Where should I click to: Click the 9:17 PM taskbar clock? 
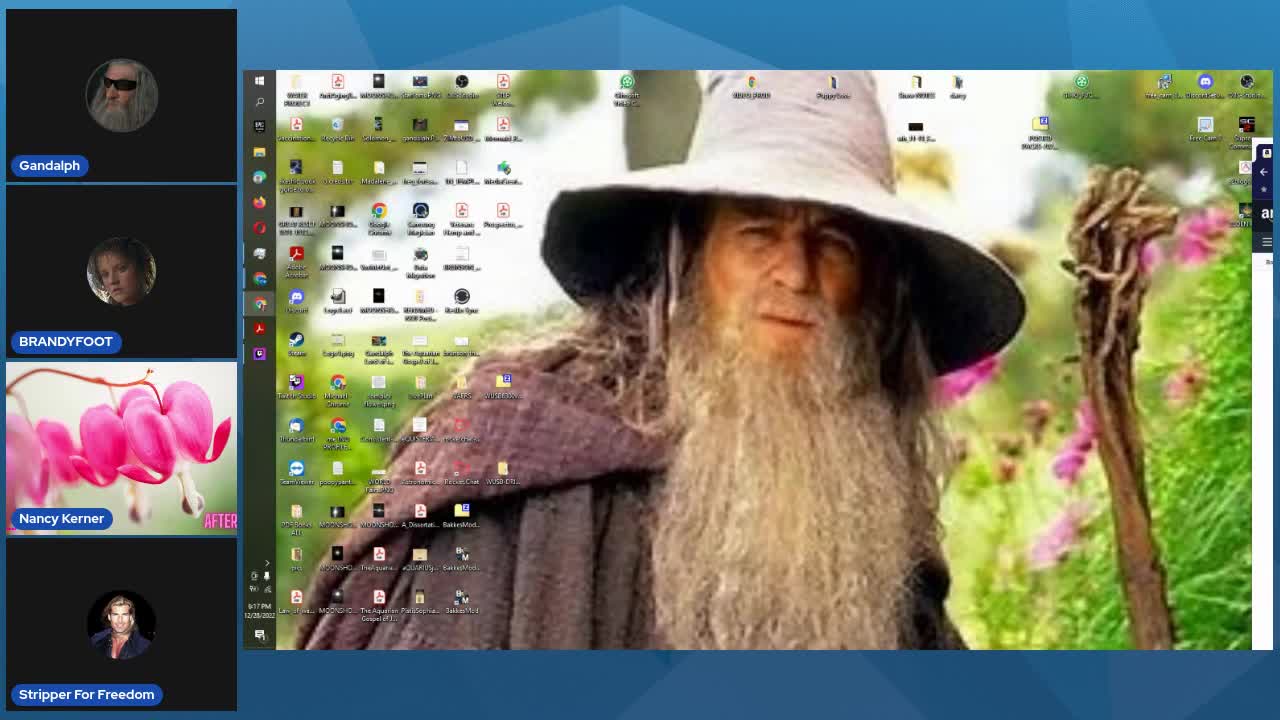coord(259,611)
